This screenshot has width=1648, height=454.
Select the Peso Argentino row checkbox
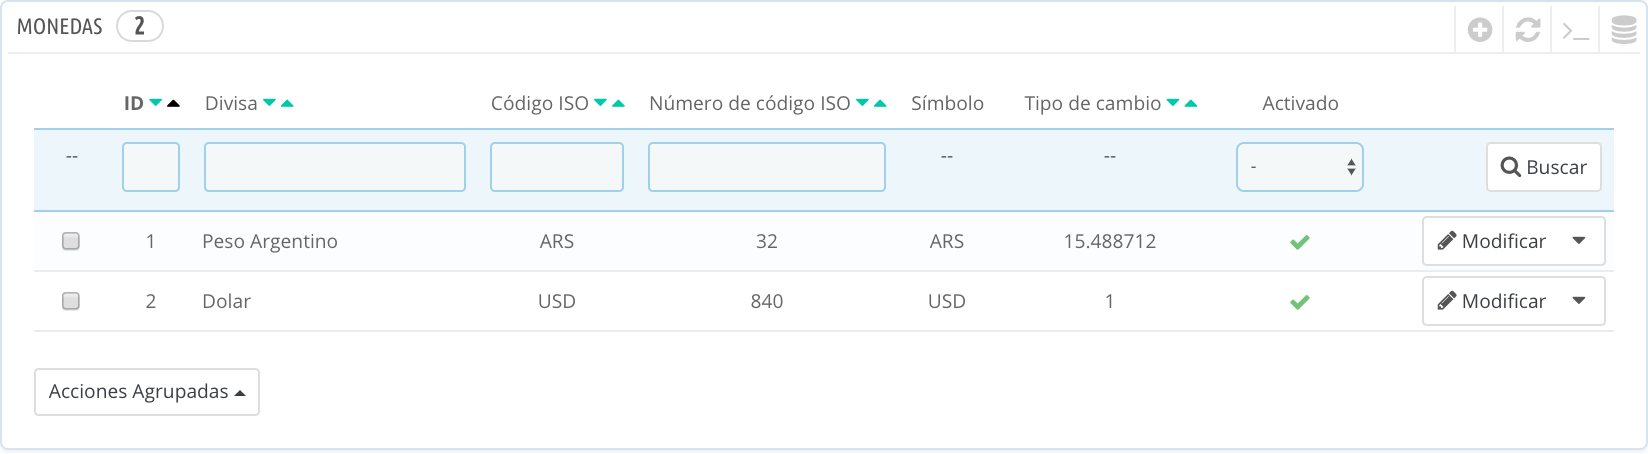pos(71,241)
